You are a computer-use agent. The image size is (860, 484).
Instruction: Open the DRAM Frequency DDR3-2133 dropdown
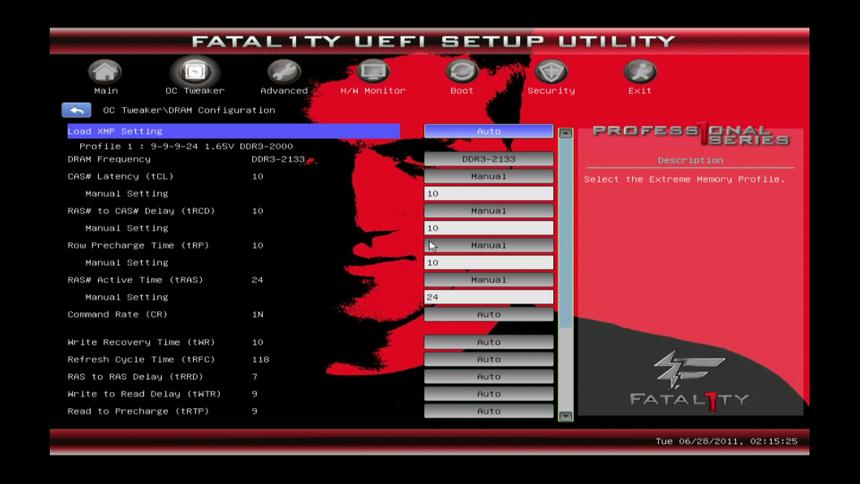pos(488,159)
